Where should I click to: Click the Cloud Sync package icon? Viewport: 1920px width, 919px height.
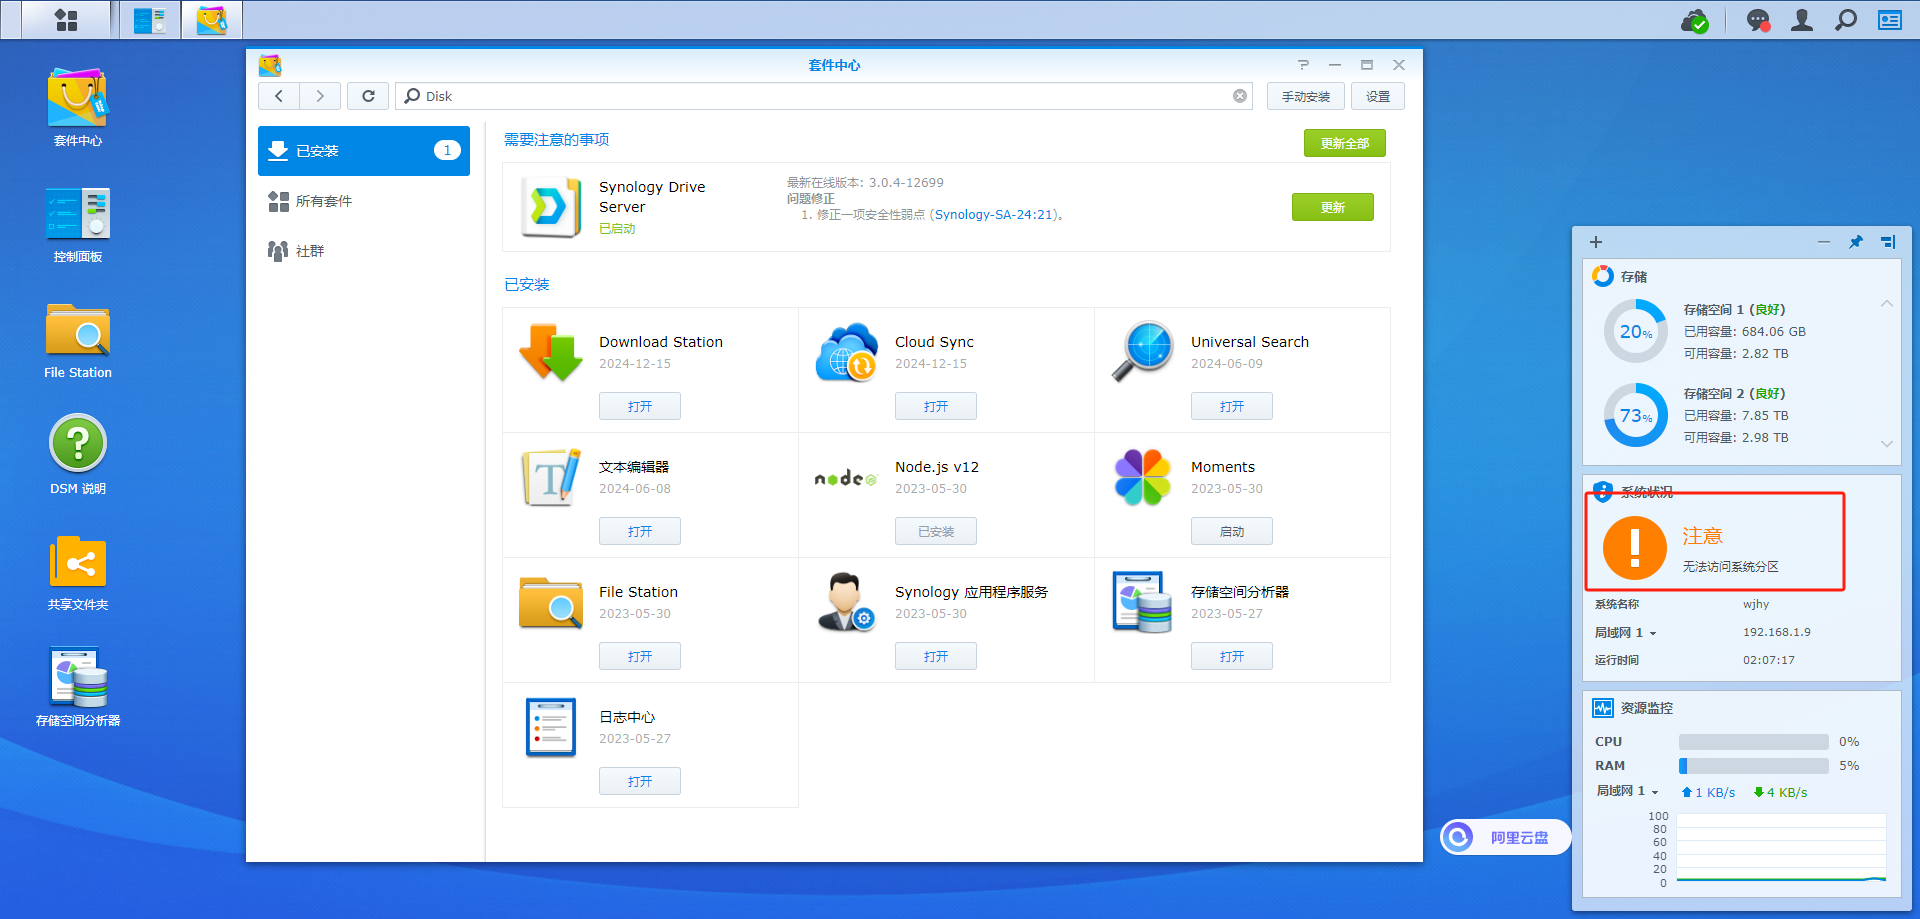pyautogui.click(x=847, y=352)
